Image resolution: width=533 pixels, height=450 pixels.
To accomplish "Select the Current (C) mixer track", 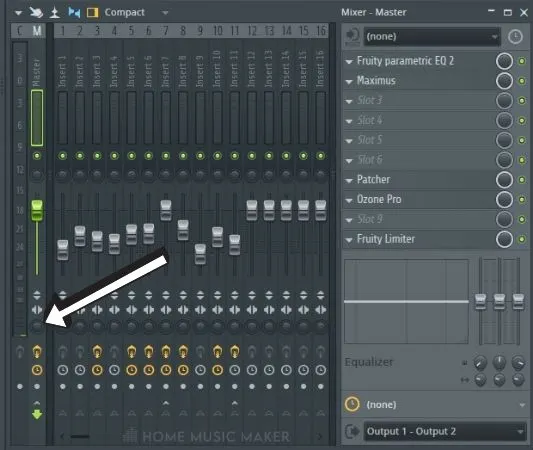I will 20,31.
